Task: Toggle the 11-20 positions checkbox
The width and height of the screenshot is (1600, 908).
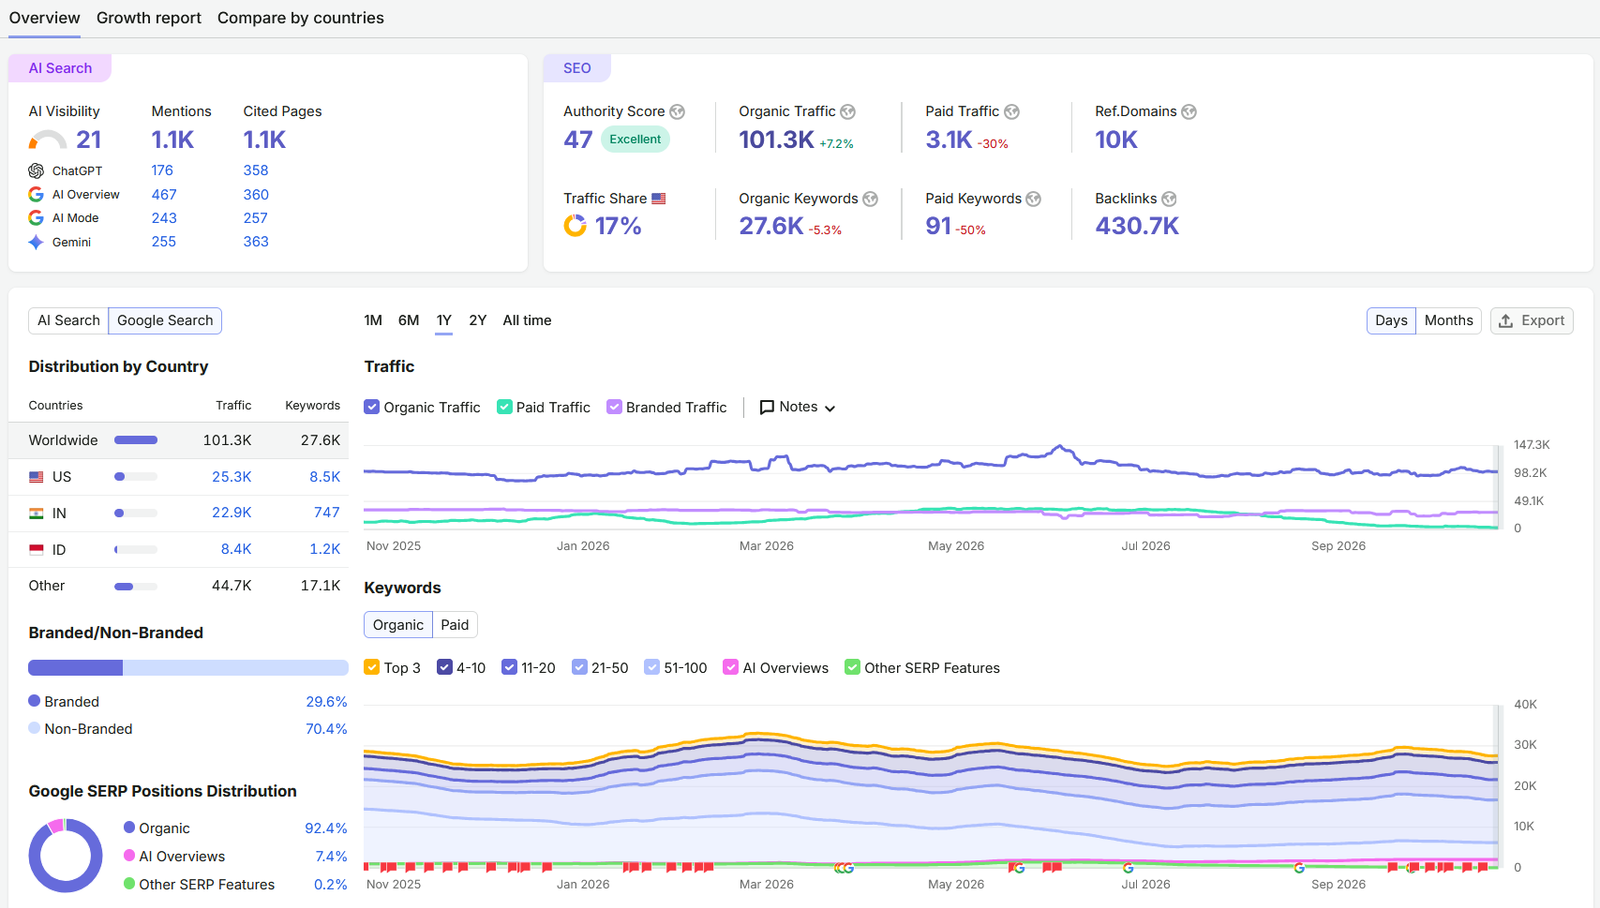Action: point(510,667)
